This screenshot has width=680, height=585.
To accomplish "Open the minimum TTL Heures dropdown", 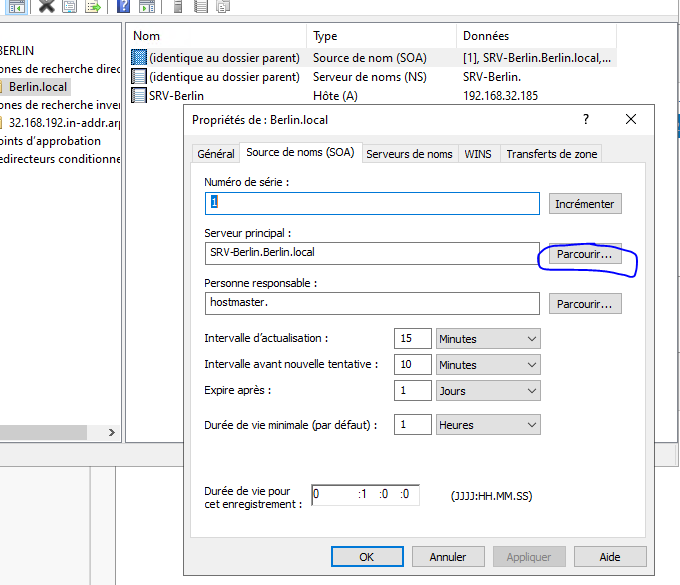I will 488,425.
